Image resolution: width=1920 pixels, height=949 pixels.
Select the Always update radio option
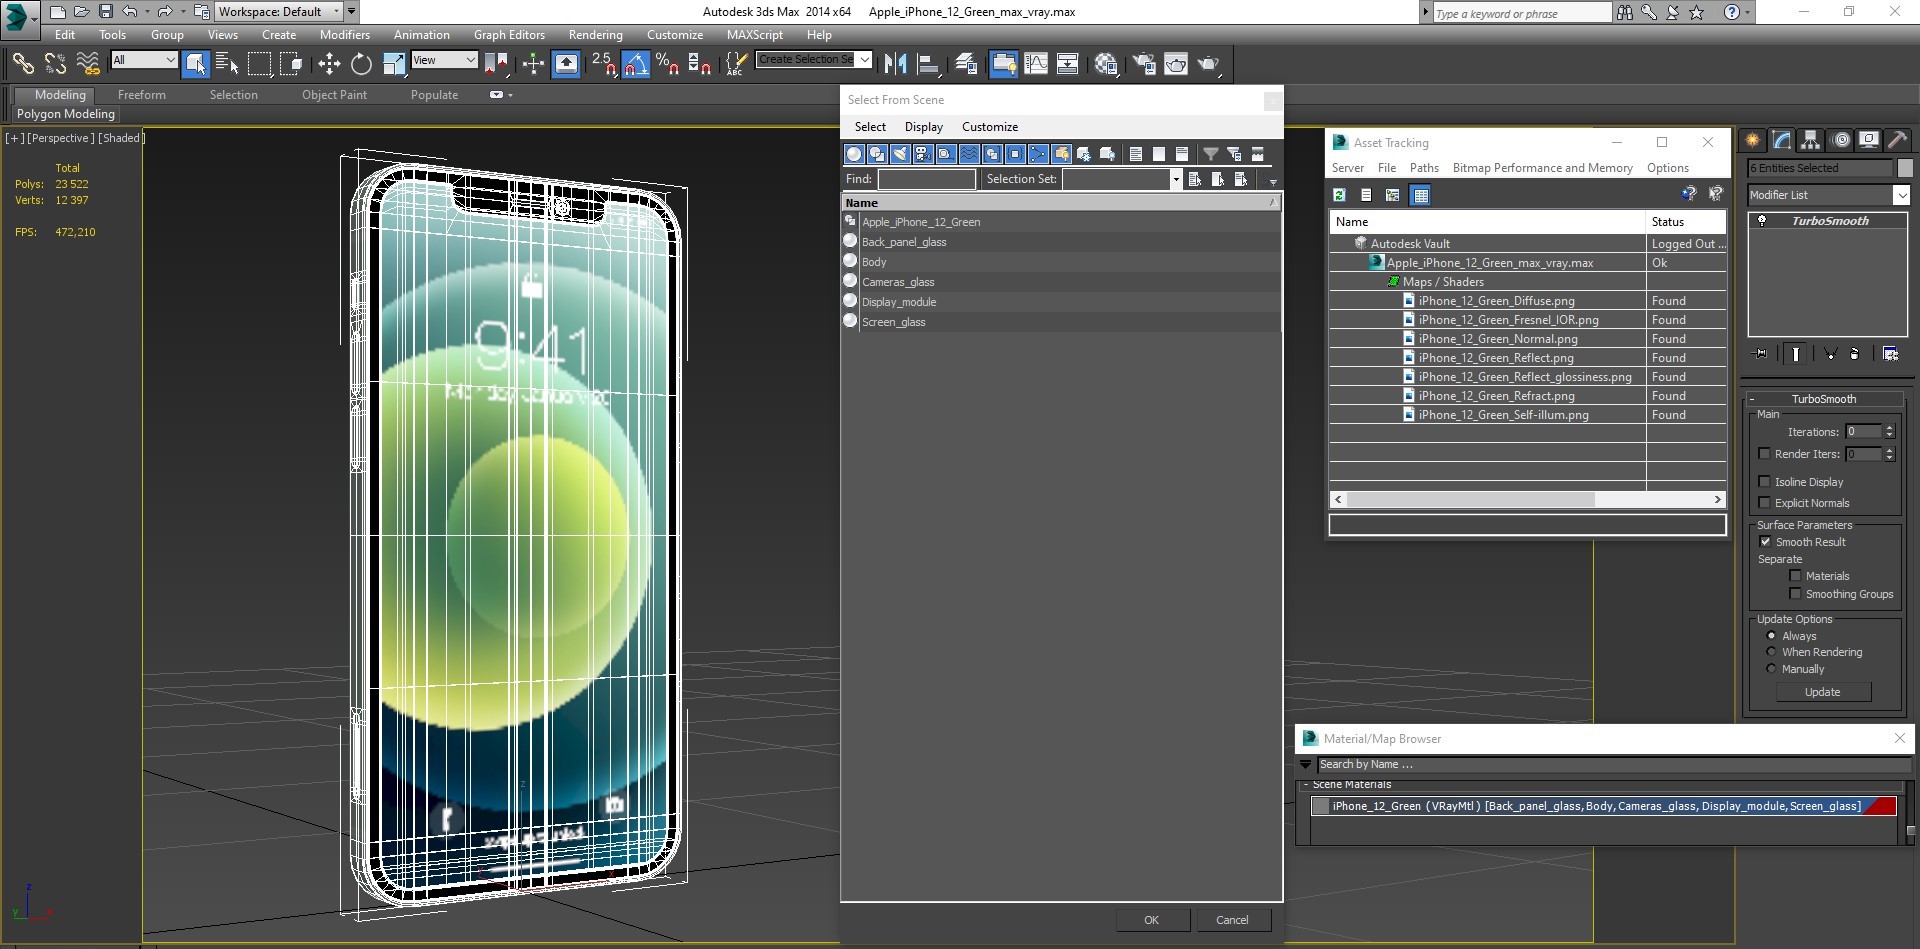1771,636
